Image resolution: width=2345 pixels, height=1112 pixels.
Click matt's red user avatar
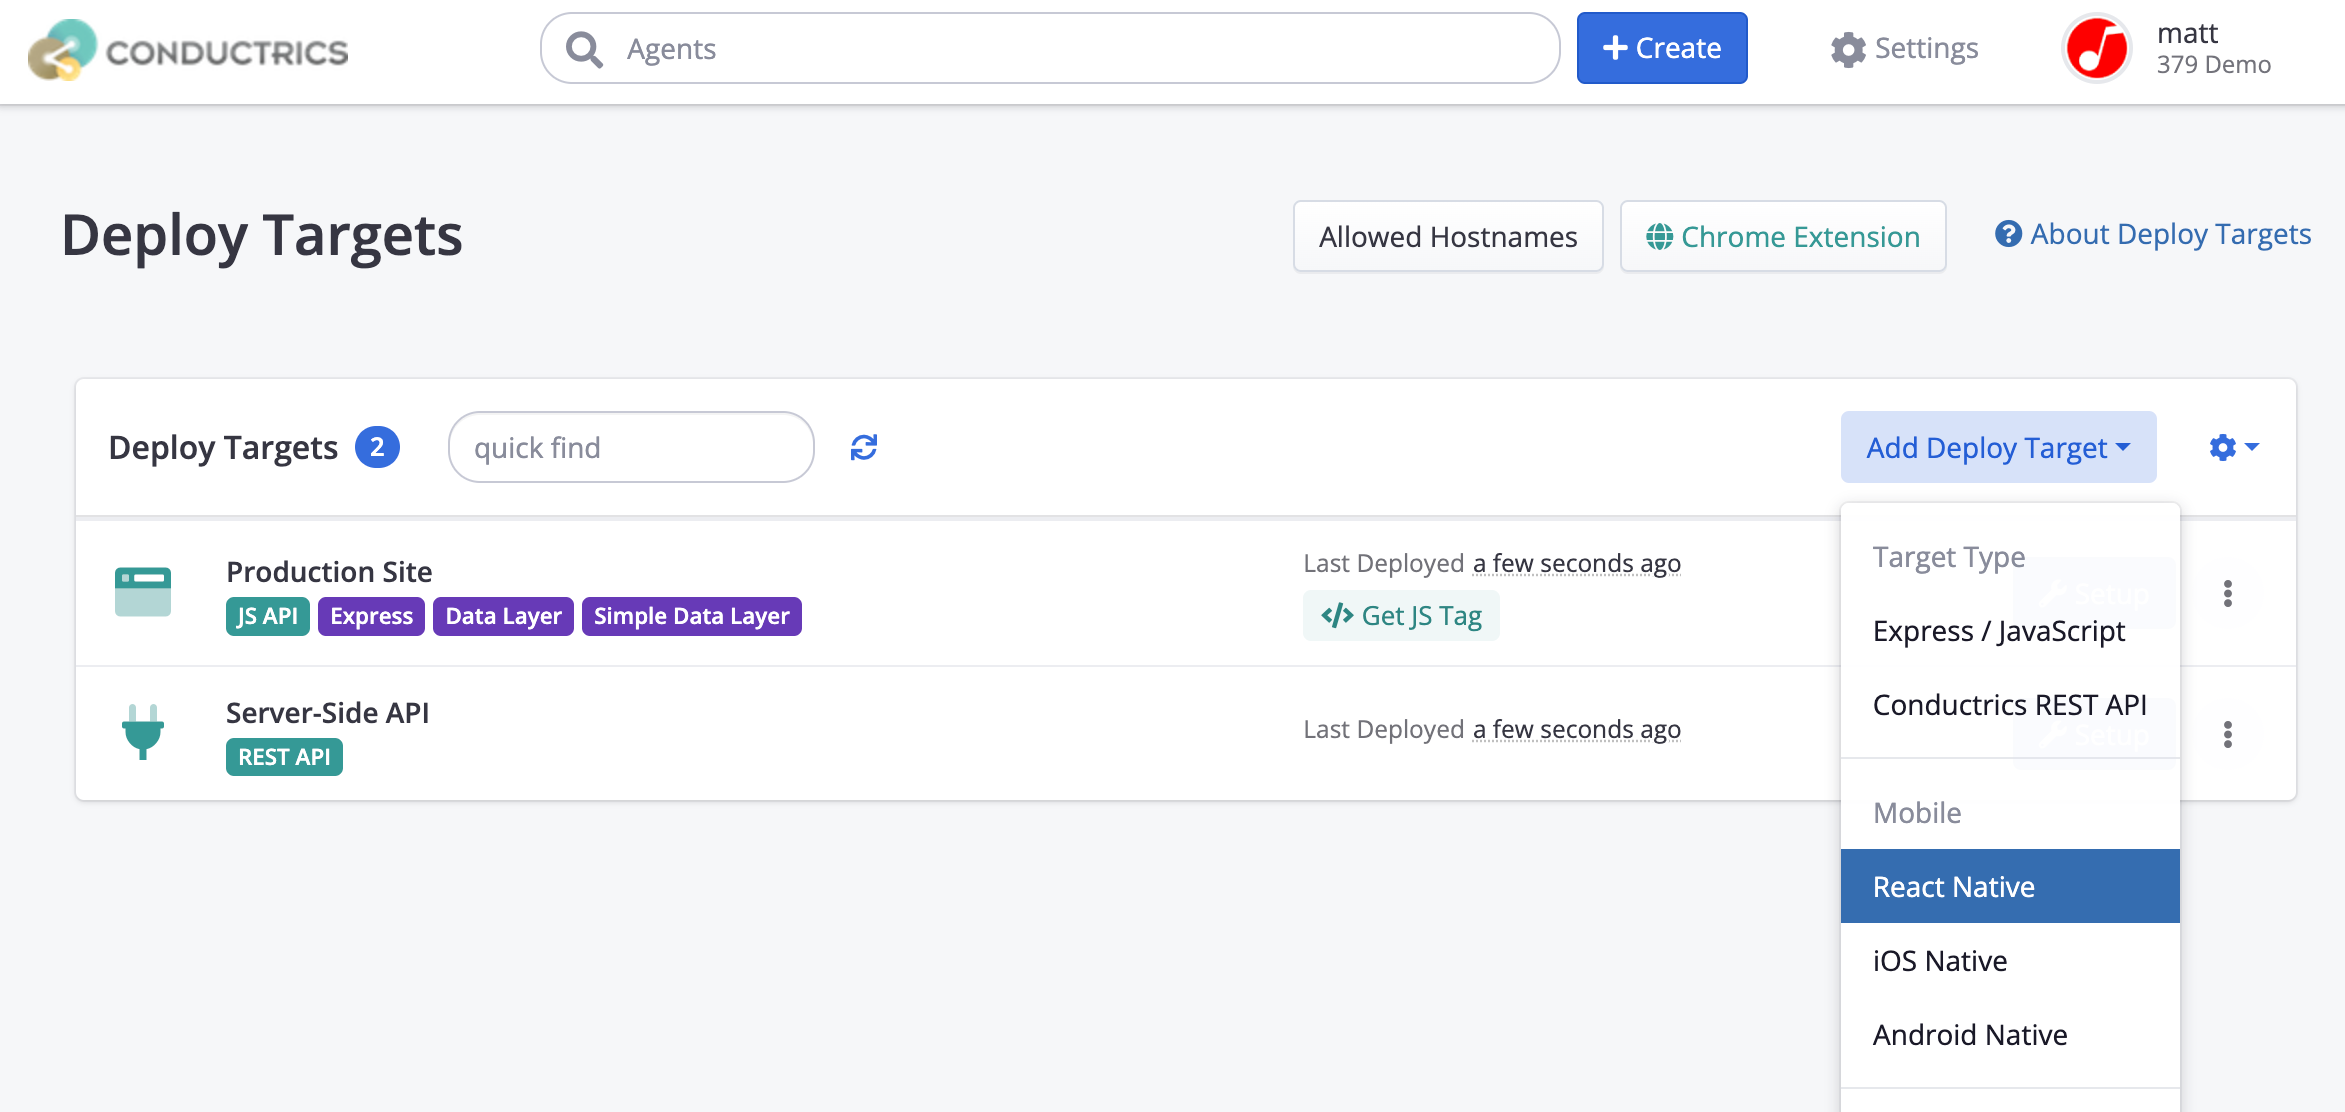click(x=2096, y=49)
